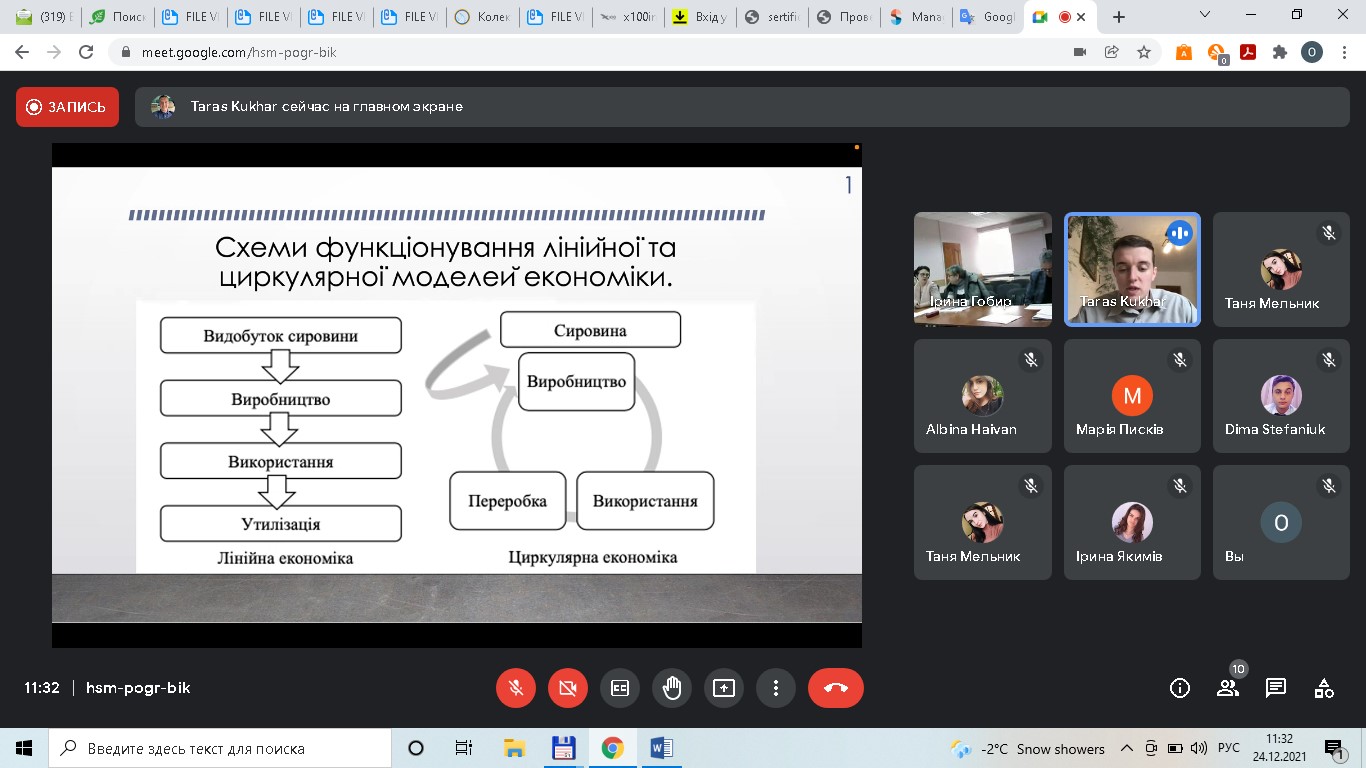Go back to the previous browser page

pyautogui.click(x=22, y=52)
